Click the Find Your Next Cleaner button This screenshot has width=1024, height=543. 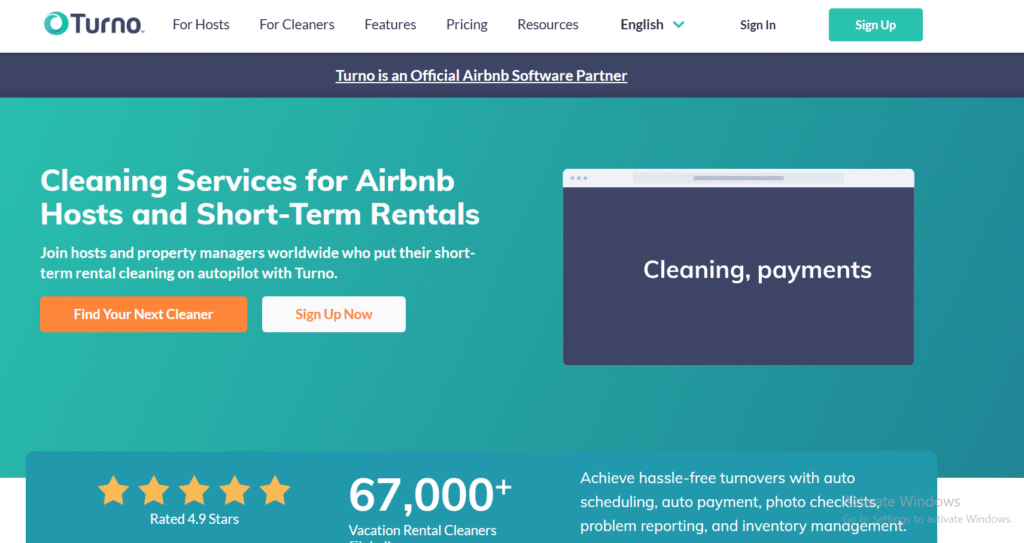[x=143, y=314]
